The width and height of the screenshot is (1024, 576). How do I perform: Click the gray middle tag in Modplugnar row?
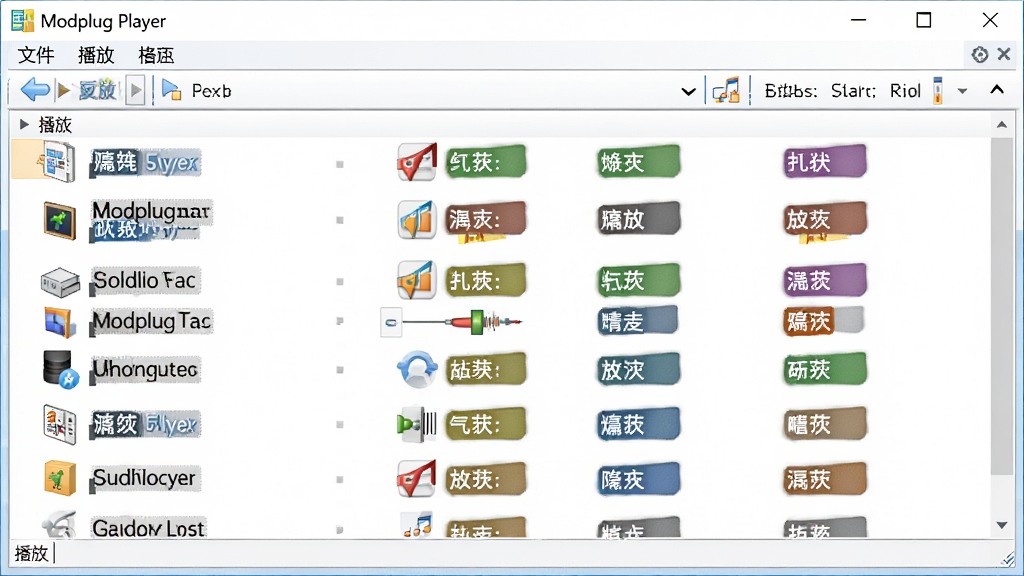pyautogui.click(x=638, y=219)
